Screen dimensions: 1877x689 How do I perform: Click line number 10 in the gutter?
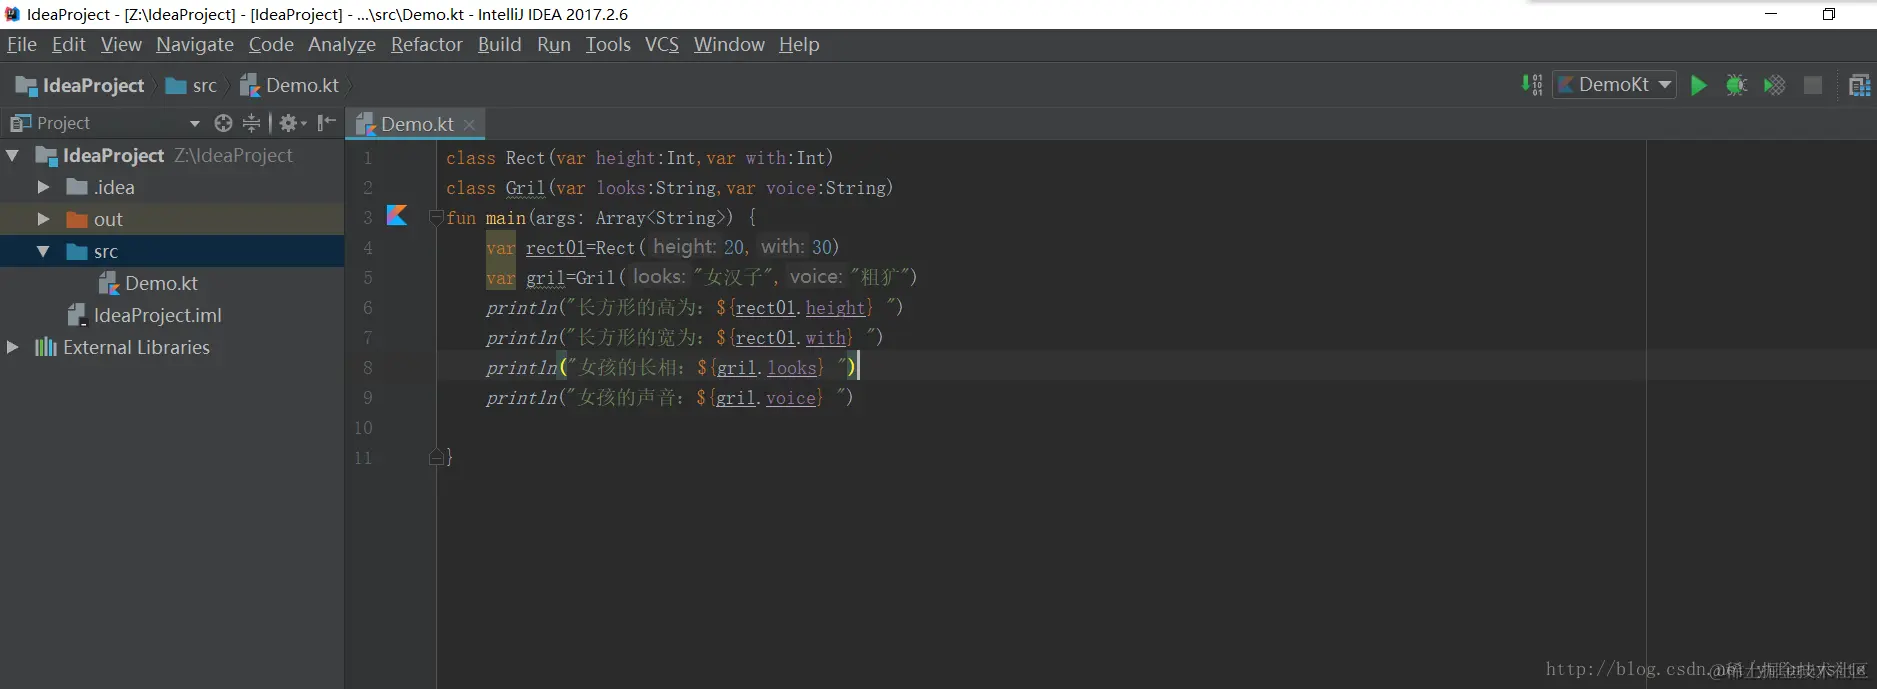point(363,427)
